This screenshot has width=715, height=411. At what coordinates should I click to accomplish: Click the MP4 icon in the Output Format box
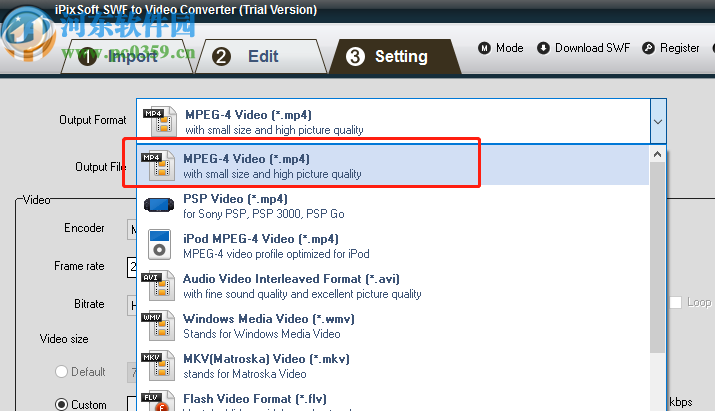[160, 121]
